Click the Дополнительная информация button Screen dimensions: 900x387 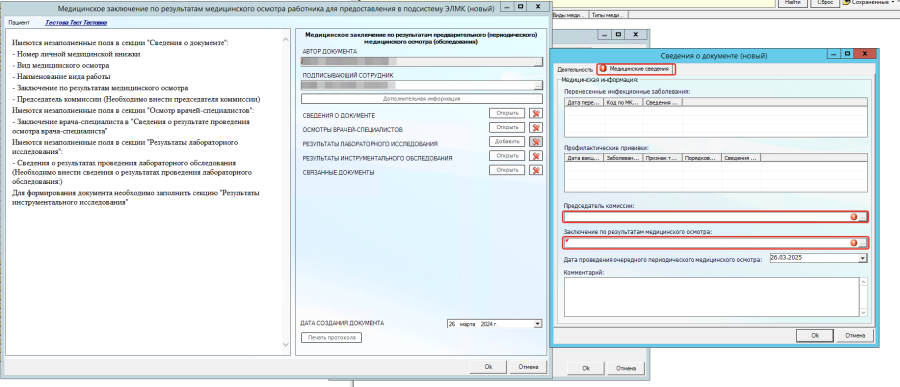422,99
